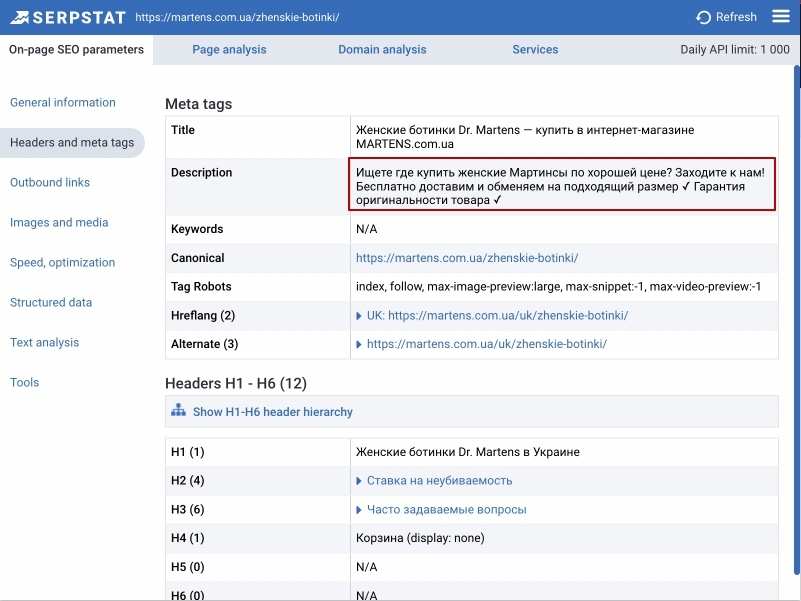801x601 pixels.
Task: Click the Alternate (3) row label
Action: pyautogui.click(x=204, y=344)
